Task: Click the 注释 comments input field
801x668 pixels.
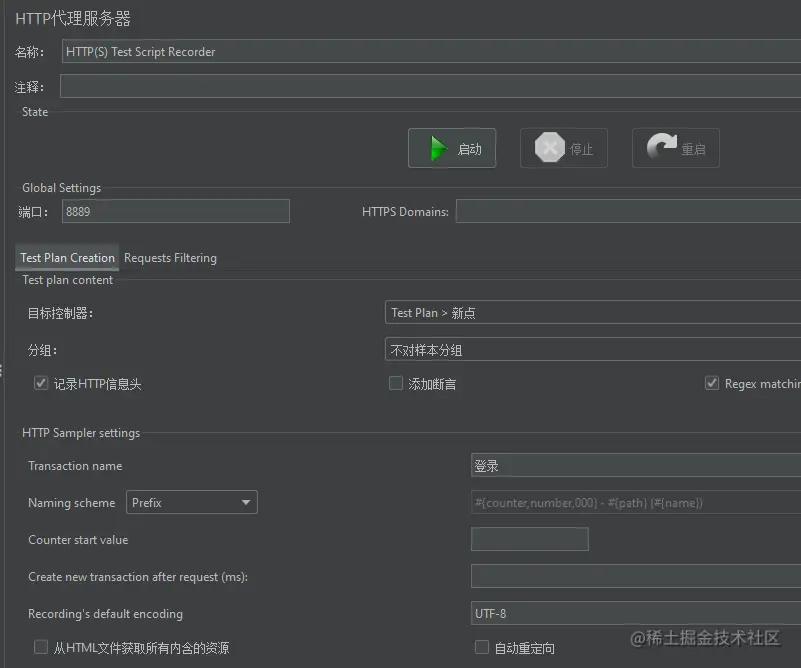Action: [x=430, y=86]
